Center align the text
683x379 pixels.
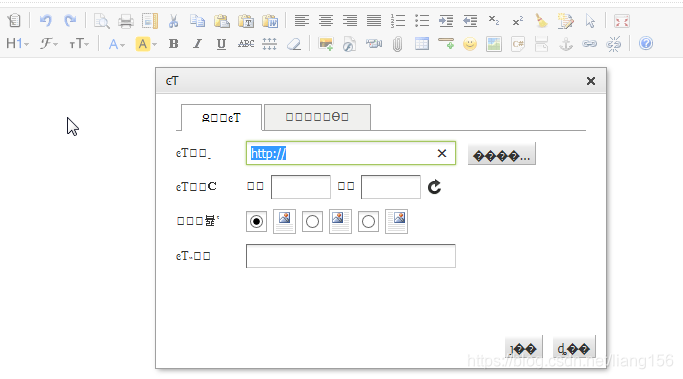tap(326, 20)
